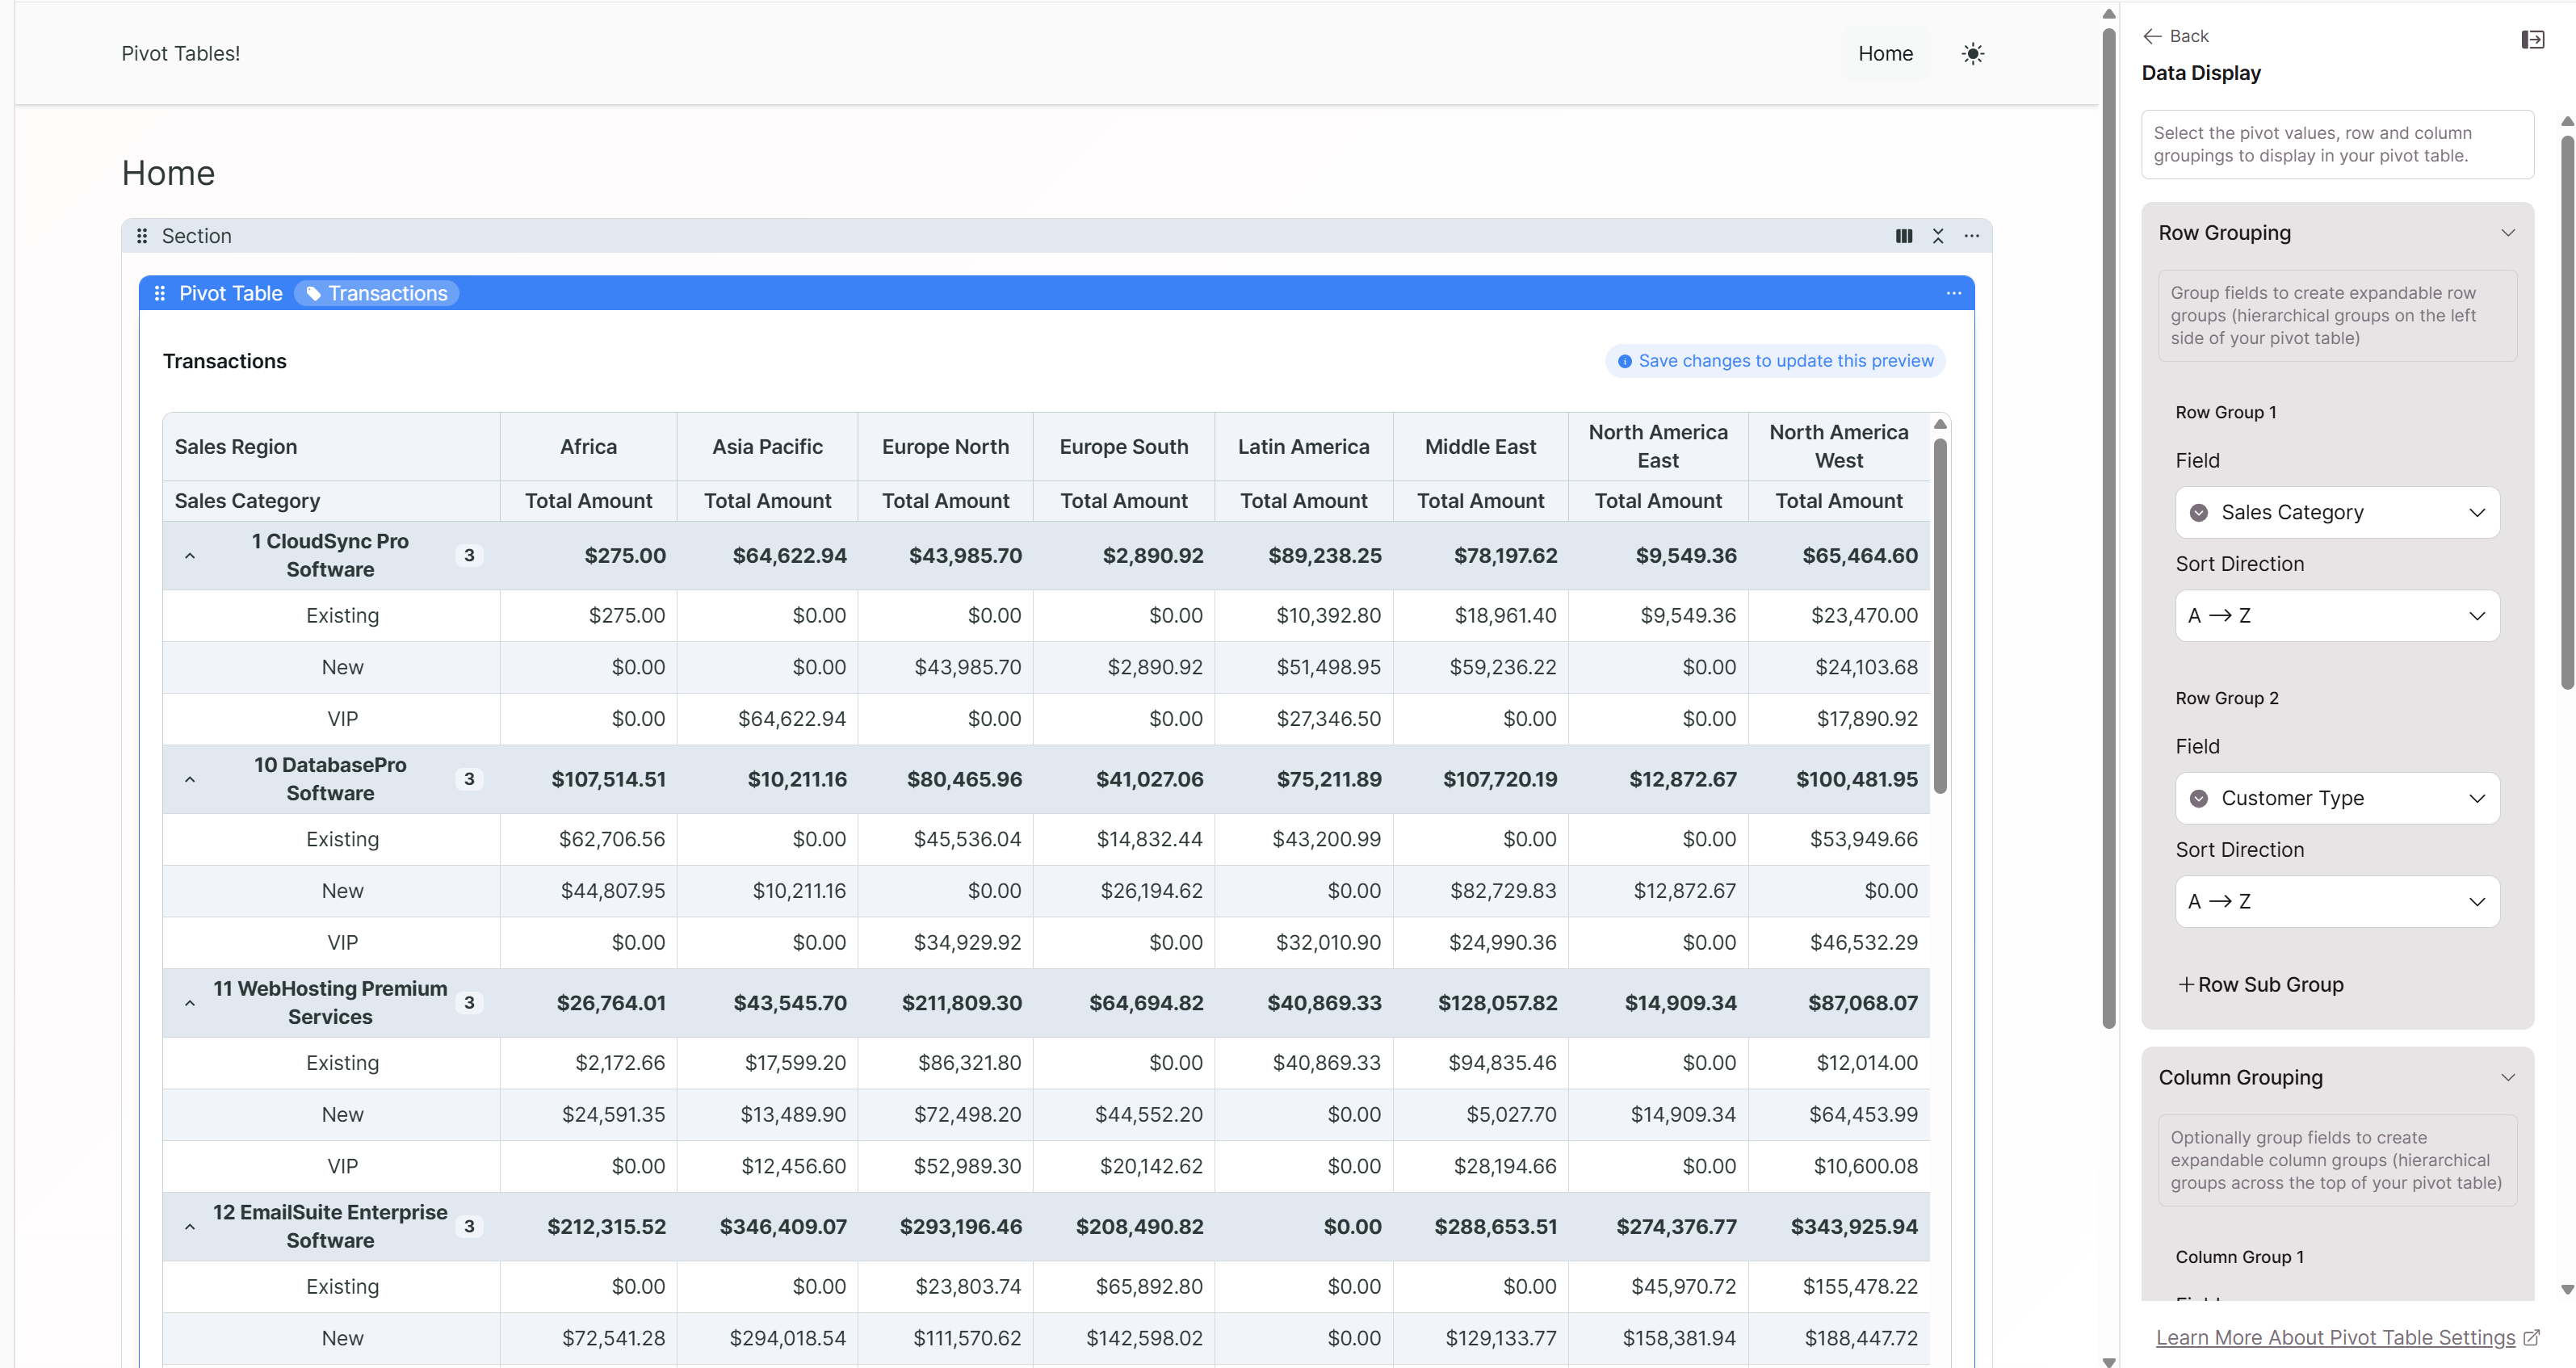2576x1368 pixels.
Task: Collapse the Row Grouping panel
Action: 2507,233
